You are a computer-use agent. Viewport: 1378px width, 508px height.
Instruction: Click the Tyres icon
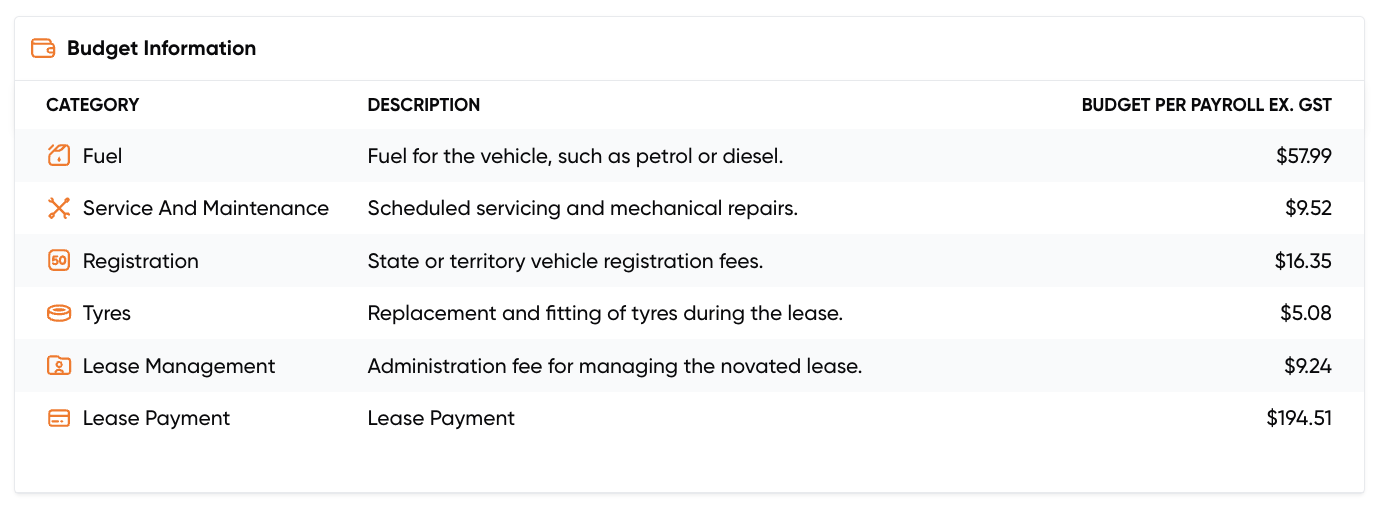59,313
